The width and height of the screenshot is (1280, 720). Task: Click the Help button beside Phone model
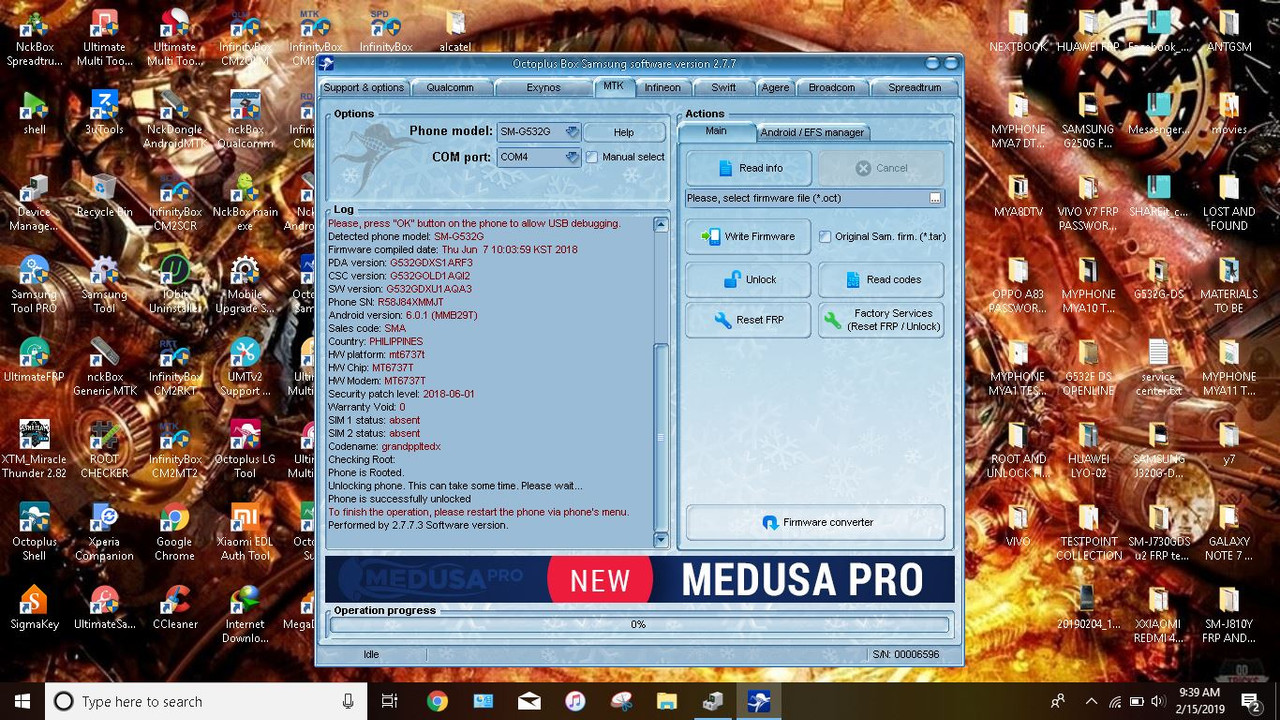(623, 132)
